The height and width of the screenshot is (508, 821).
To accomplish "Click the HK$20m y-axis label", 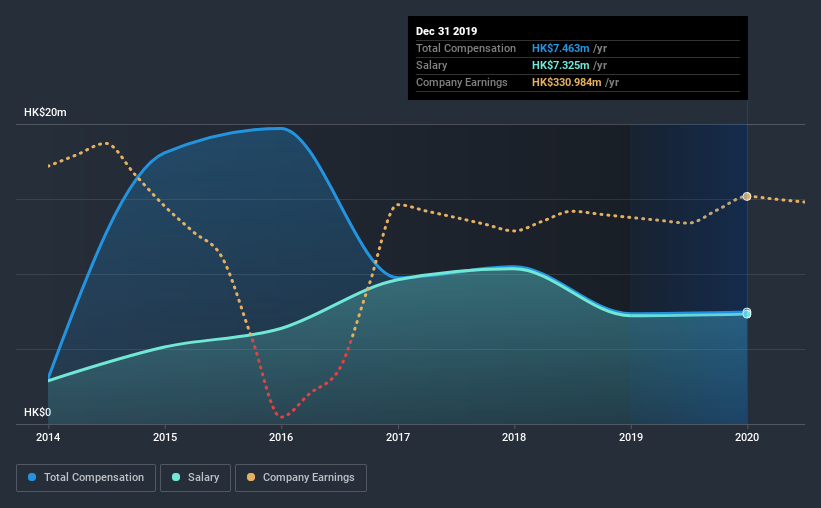I will pos(46,113).
